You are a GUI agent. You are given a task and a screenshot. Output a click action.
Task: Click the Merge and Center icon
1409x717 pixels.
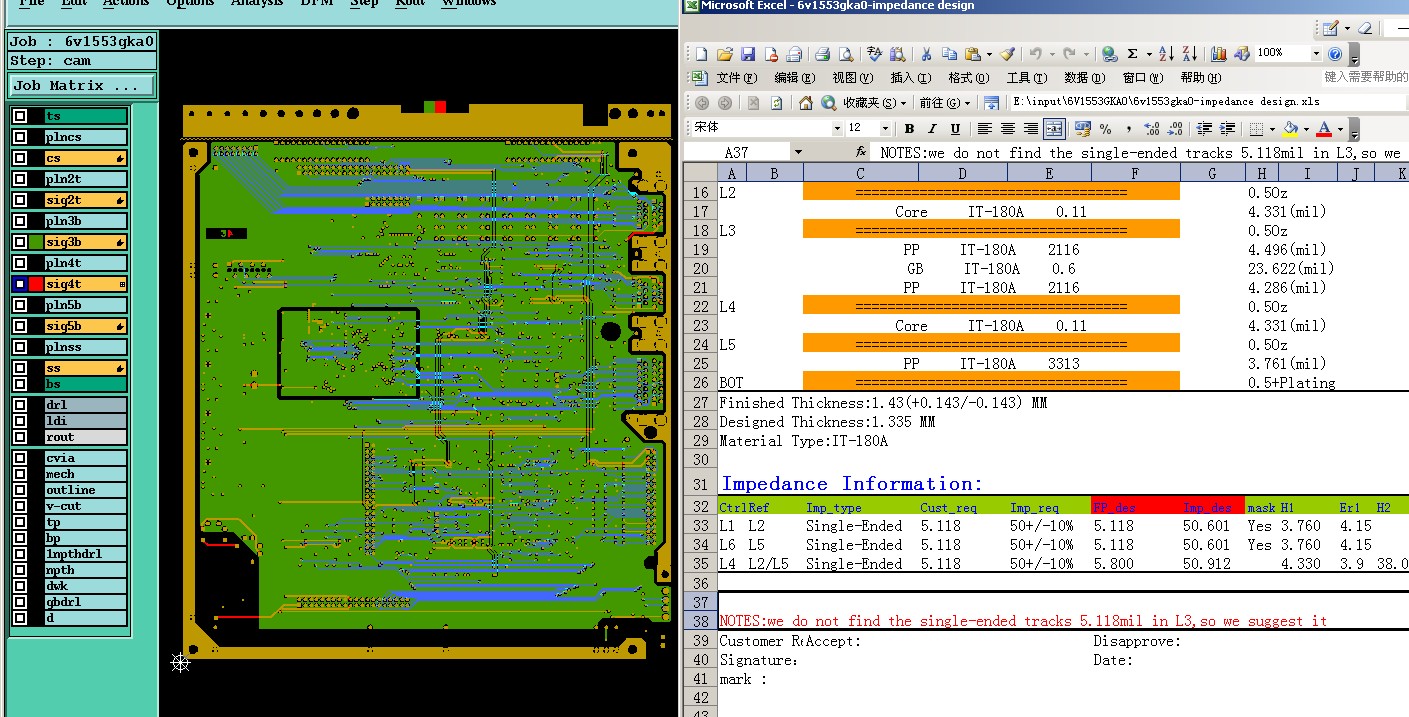click(1053, 129)
